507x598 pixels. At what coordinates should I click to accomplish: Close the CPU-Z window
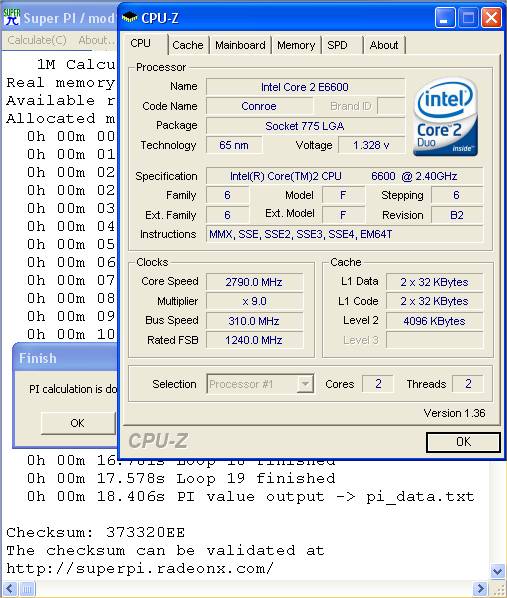coord(491,18)
